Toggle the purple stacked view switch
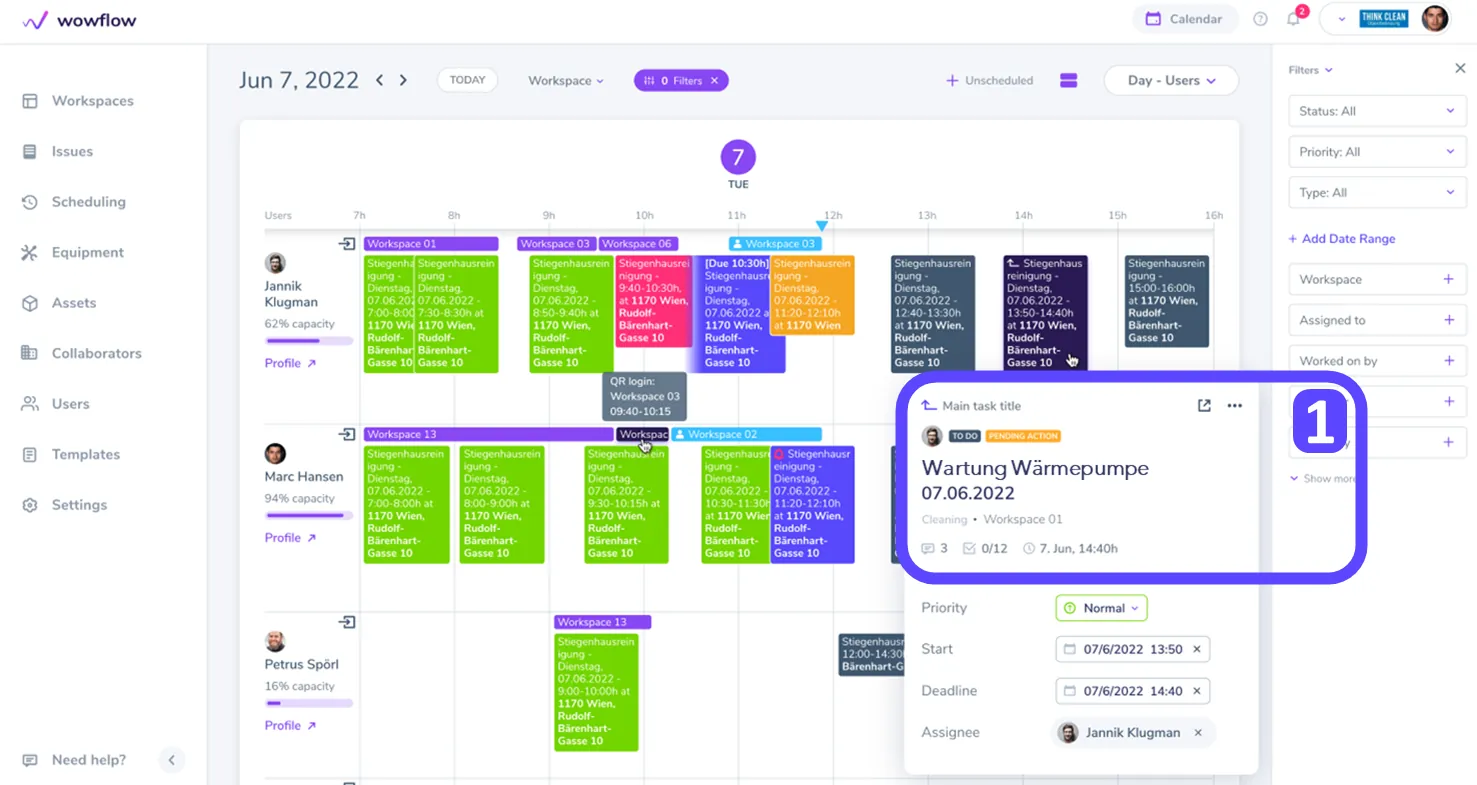 point(1068,80)
